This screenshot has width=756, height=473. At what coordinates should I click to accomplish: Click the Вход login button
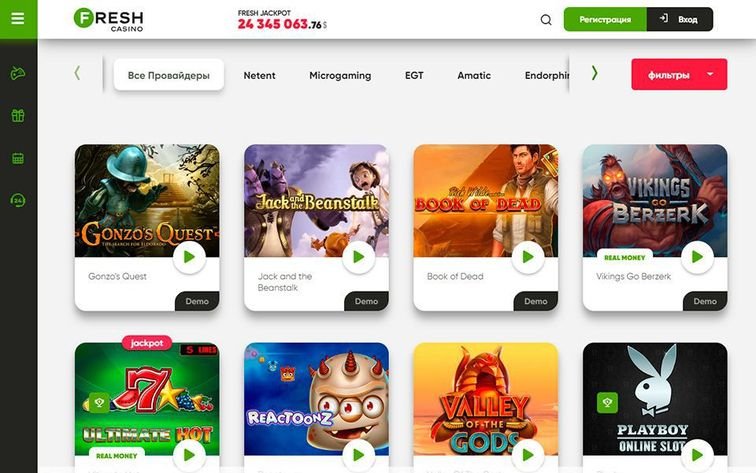[679, 19]
